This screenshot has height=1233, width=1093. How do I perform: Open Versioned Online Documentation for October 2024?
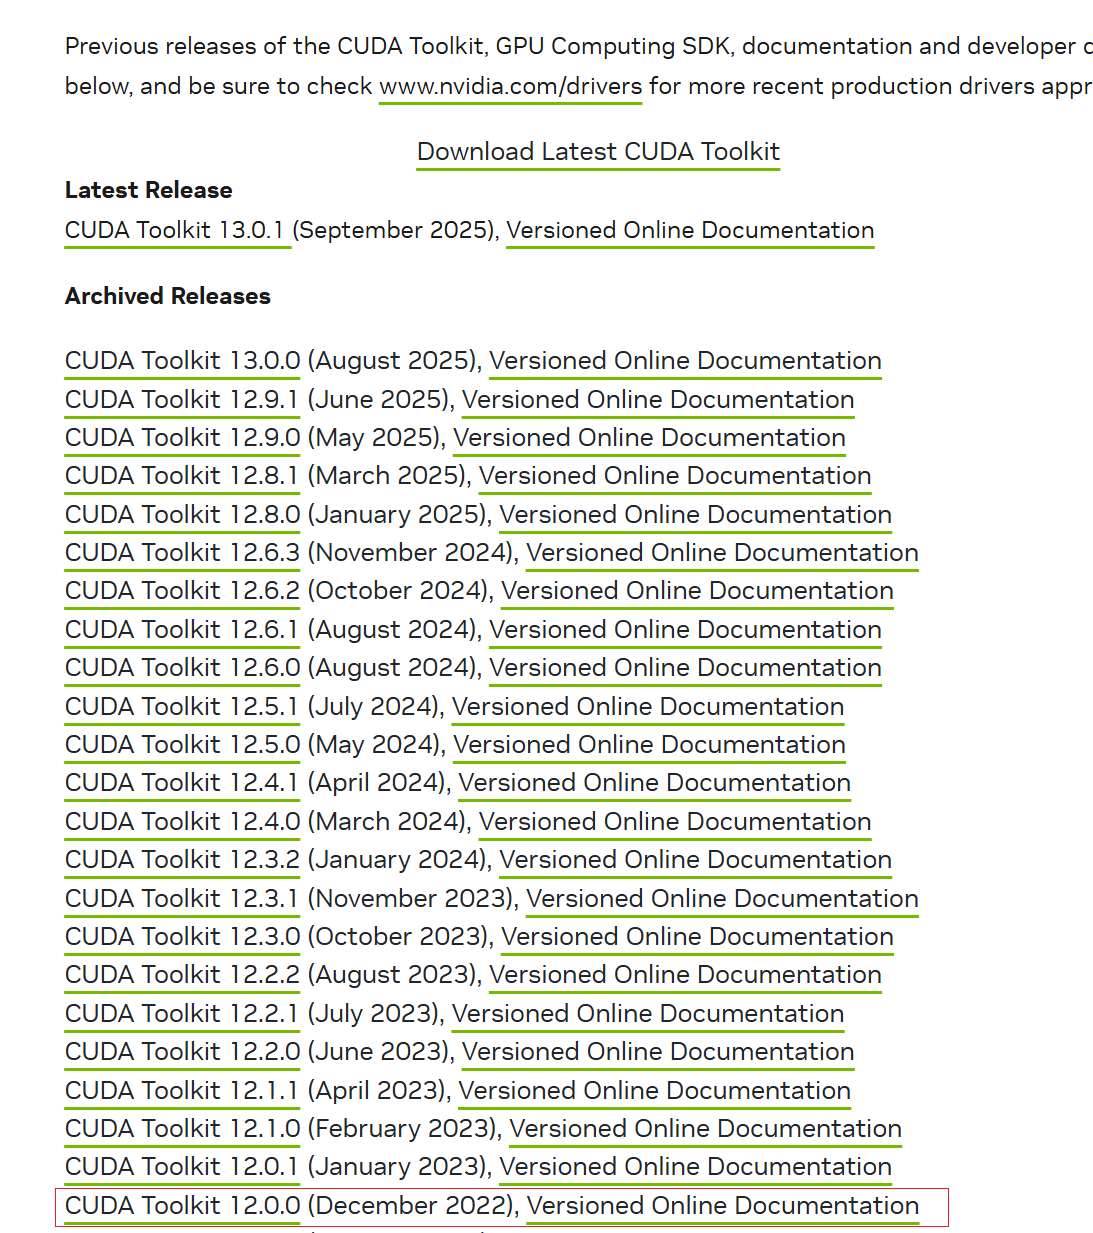click(x=697, y=591)
